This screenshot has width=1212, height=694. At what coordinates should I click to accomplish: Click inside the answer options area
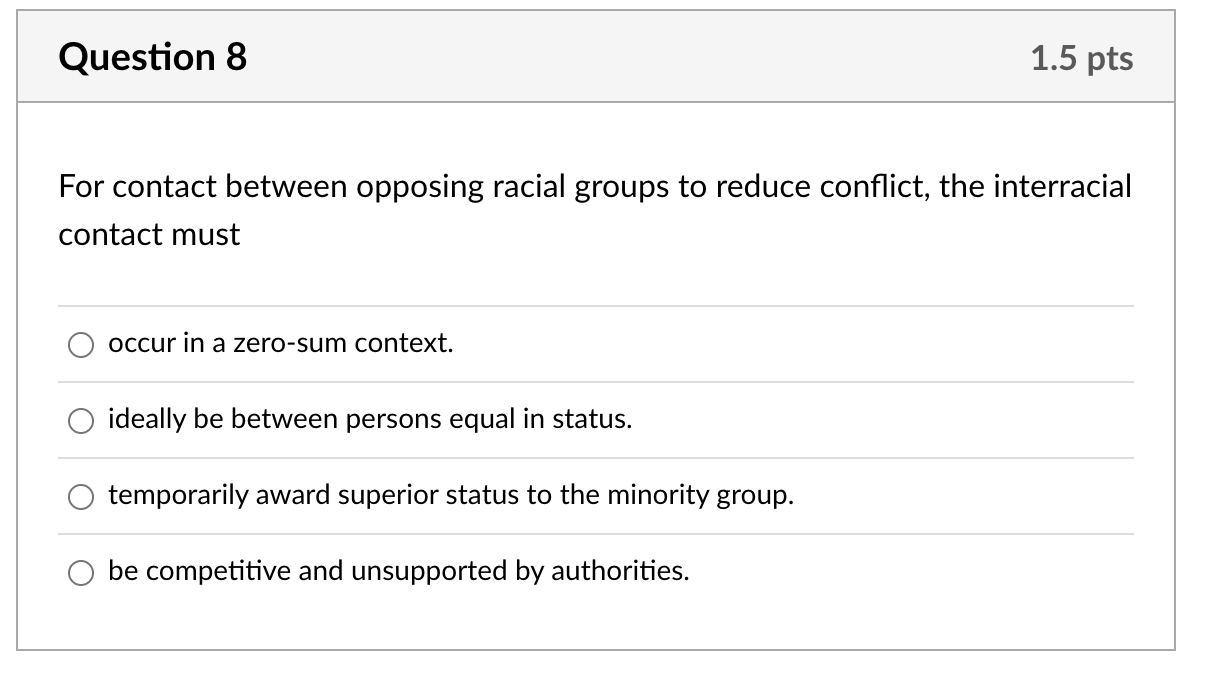[600, 460]
